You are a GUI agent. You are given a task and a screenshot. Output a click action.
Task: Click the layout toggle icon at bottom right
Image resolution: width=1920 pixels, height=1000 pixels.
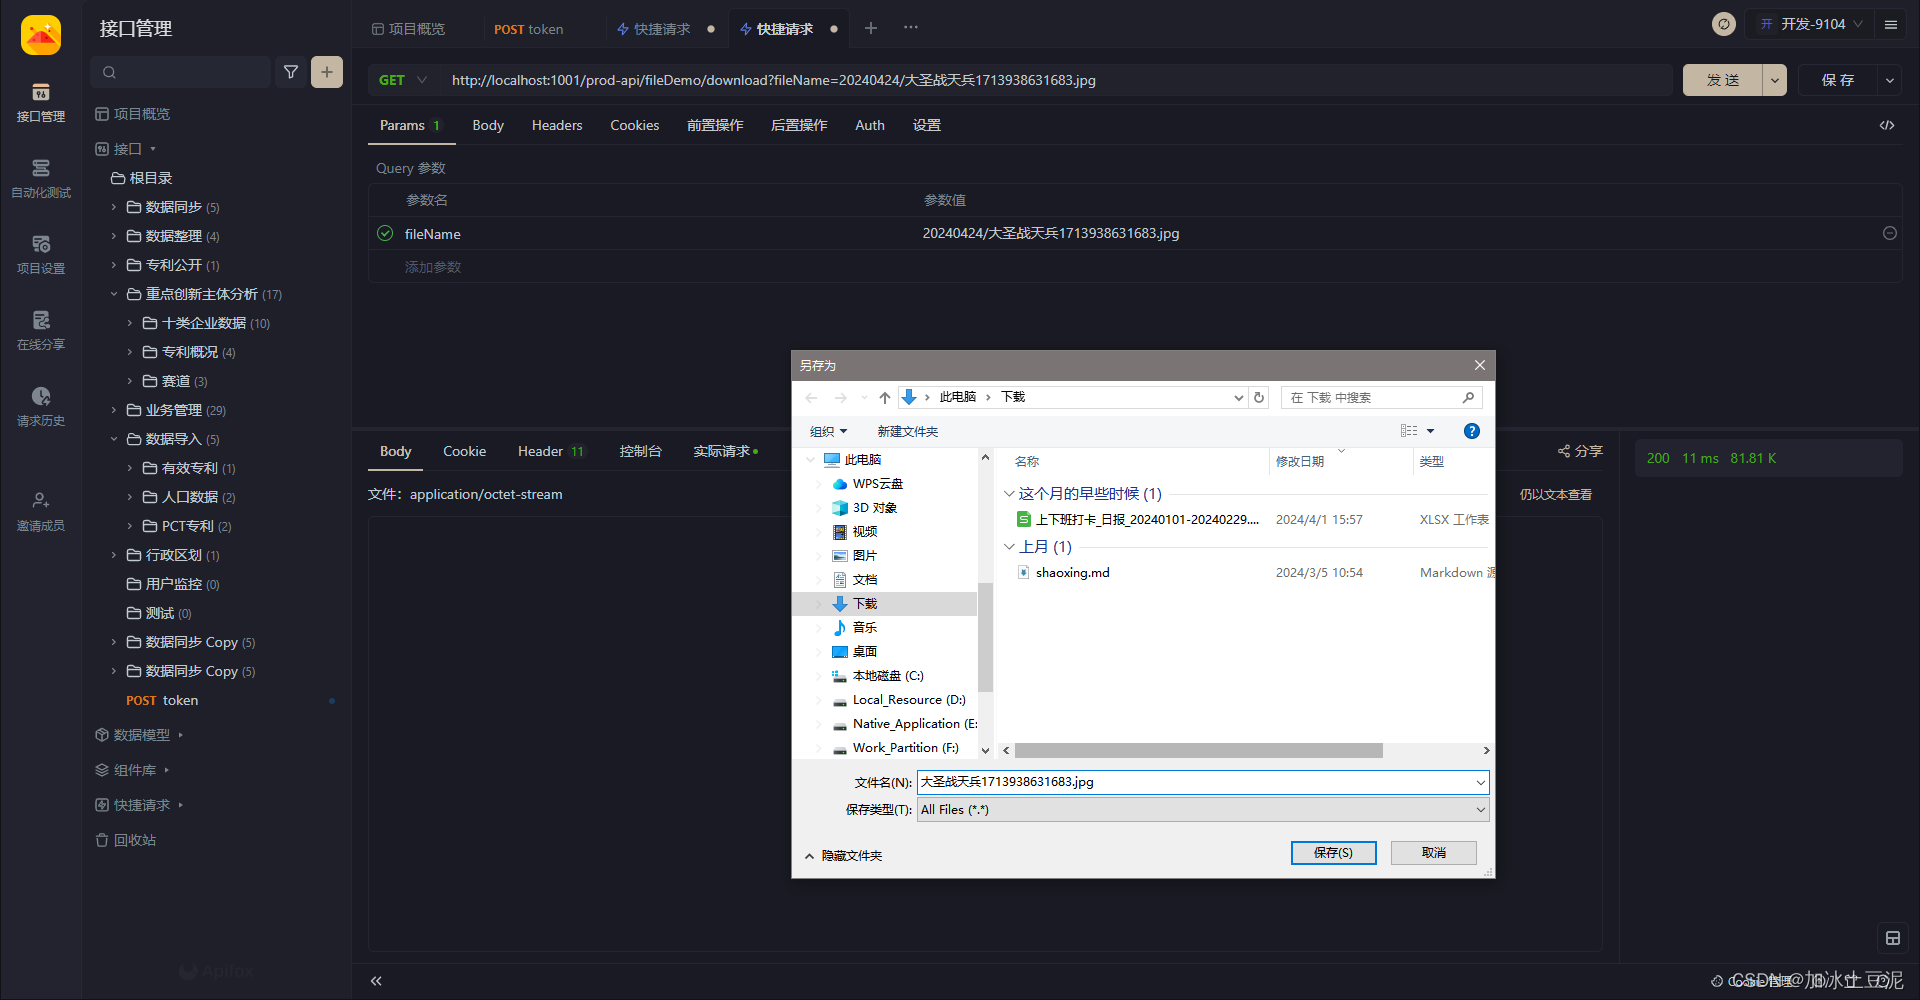pyautogui.click(x=1893, y=938)
